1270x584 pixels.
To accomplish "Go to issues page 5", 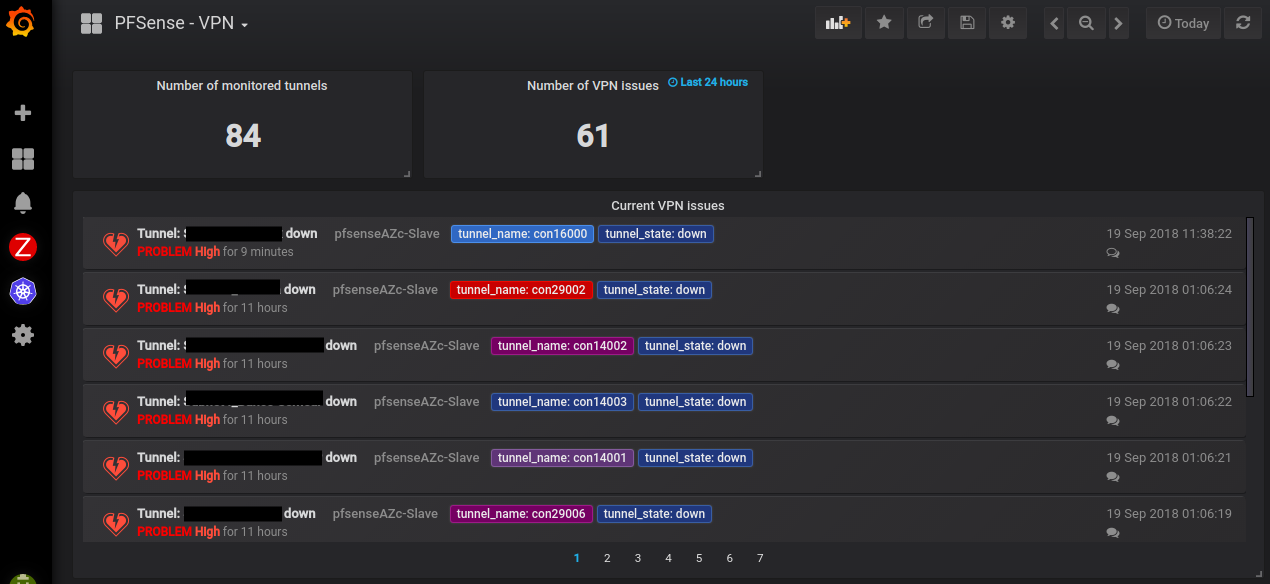I will (x=699, y=558).
